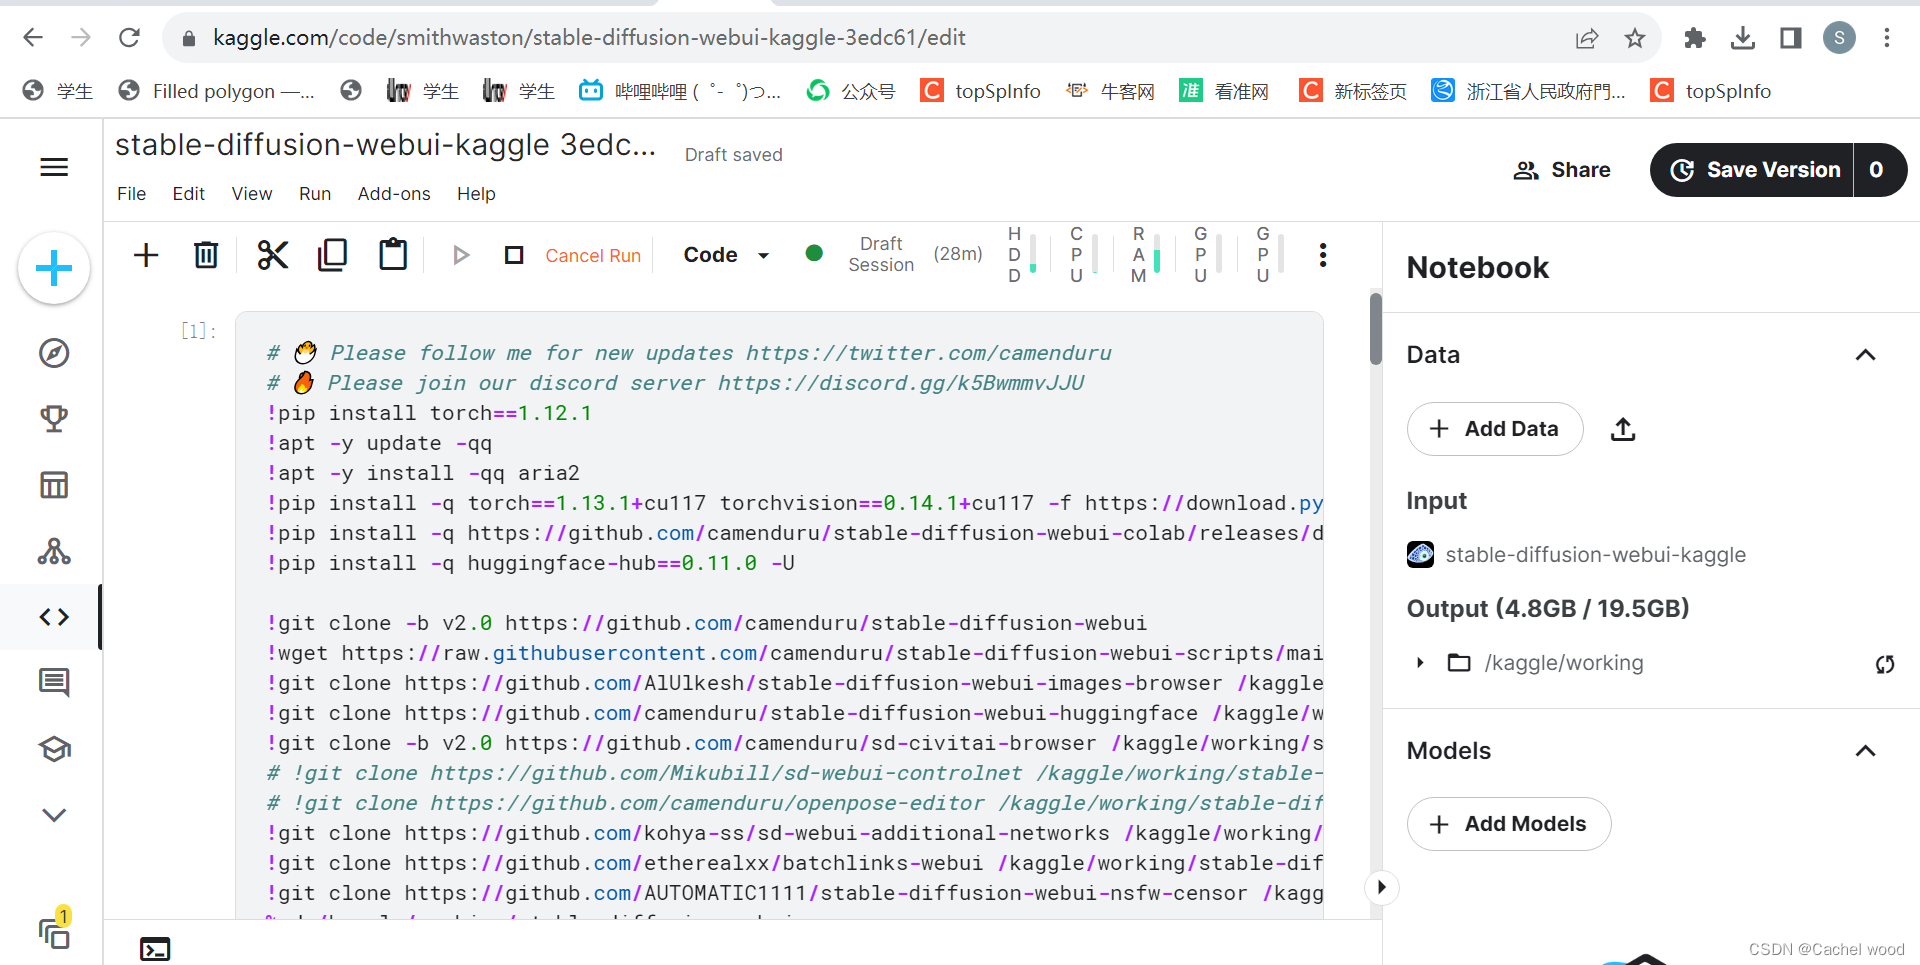Toggle browser side panel icon
This screenshot has width=1920, height=965.
tap(1791, 38)
